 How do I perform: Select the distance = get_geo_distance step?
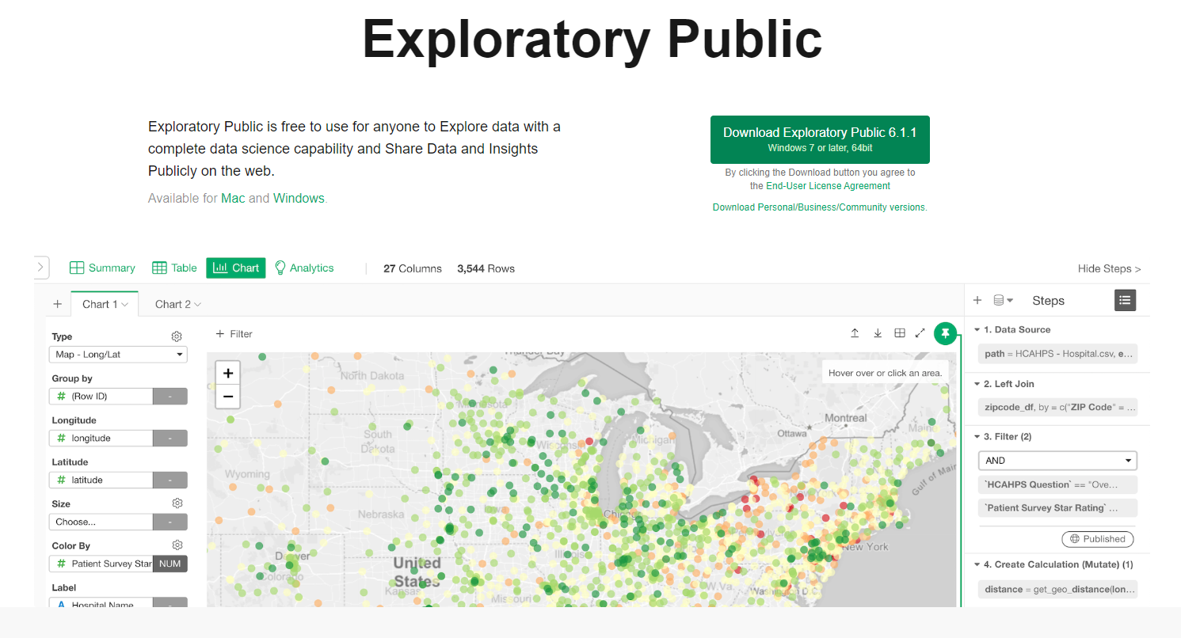coord(1057,589)
